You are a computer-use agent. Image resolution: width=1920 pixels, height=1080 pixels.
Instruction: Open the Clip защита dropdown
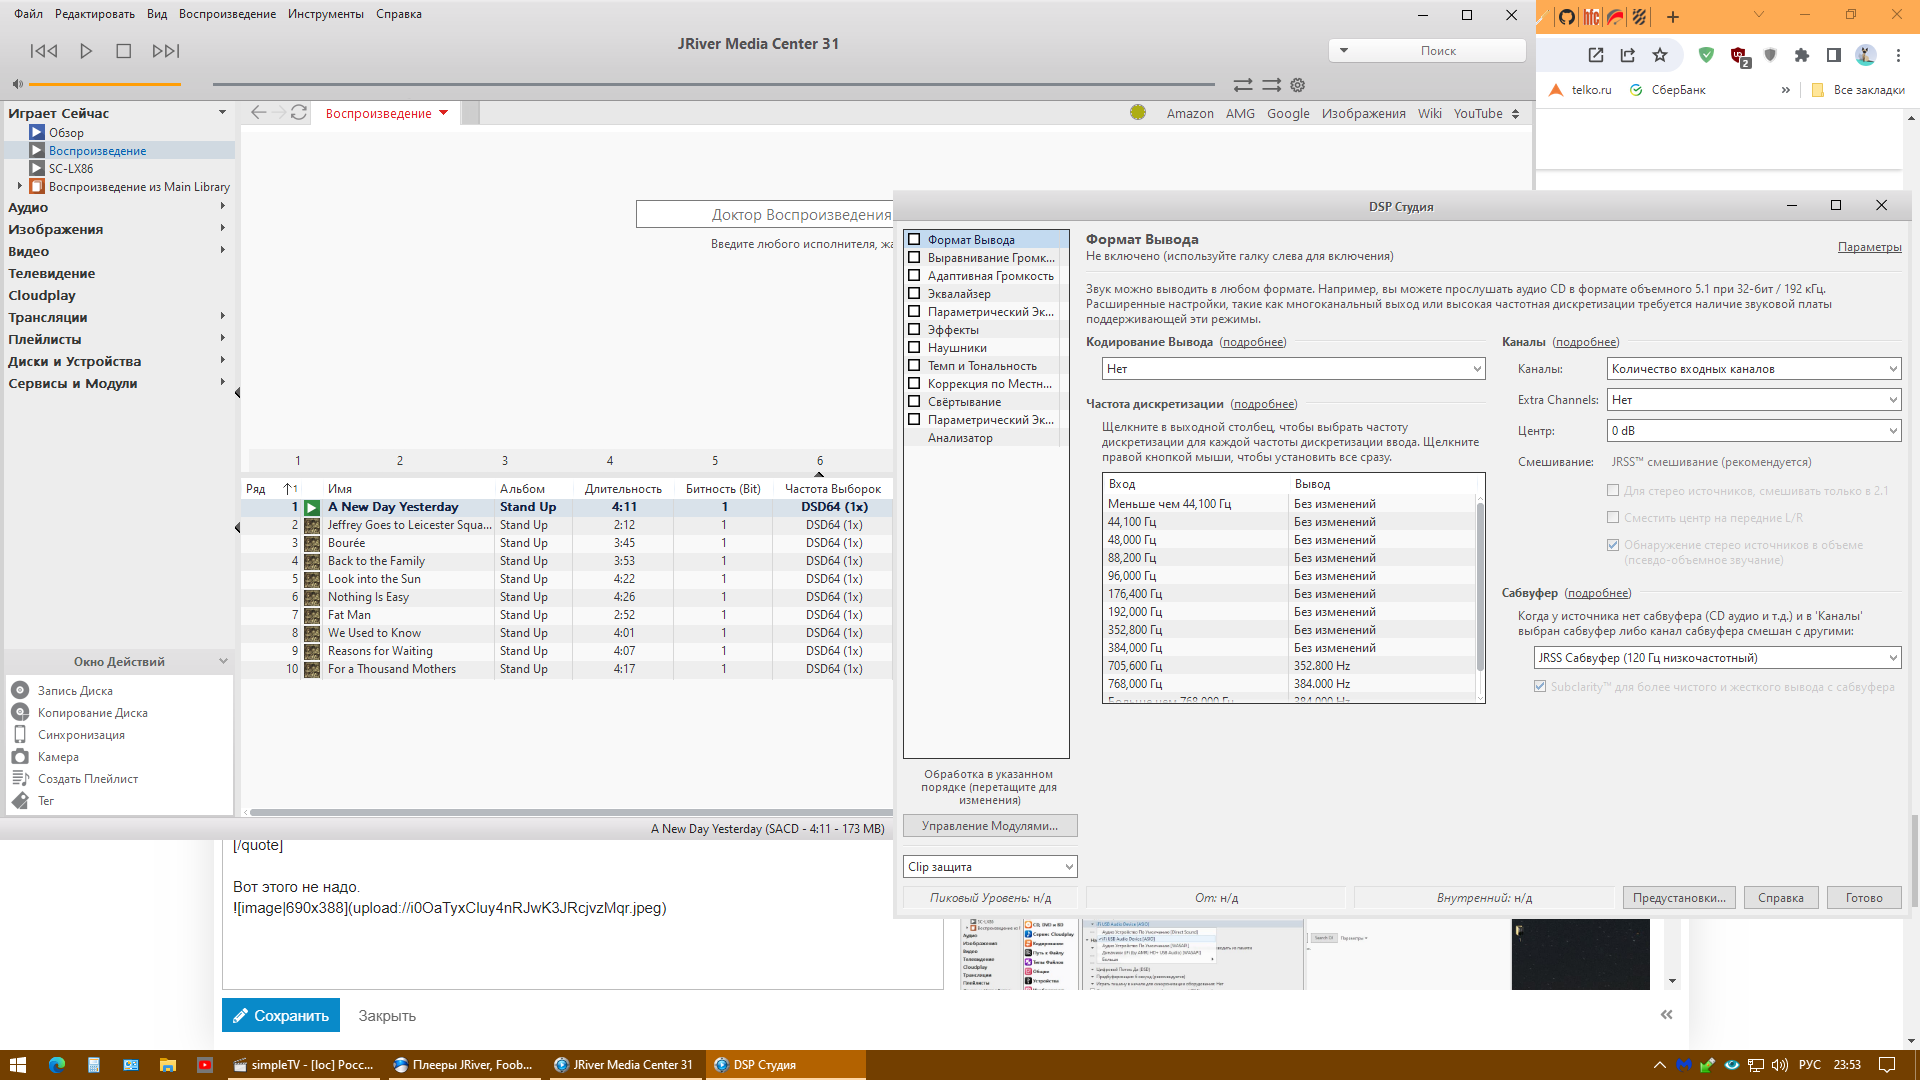click(989, 867)
